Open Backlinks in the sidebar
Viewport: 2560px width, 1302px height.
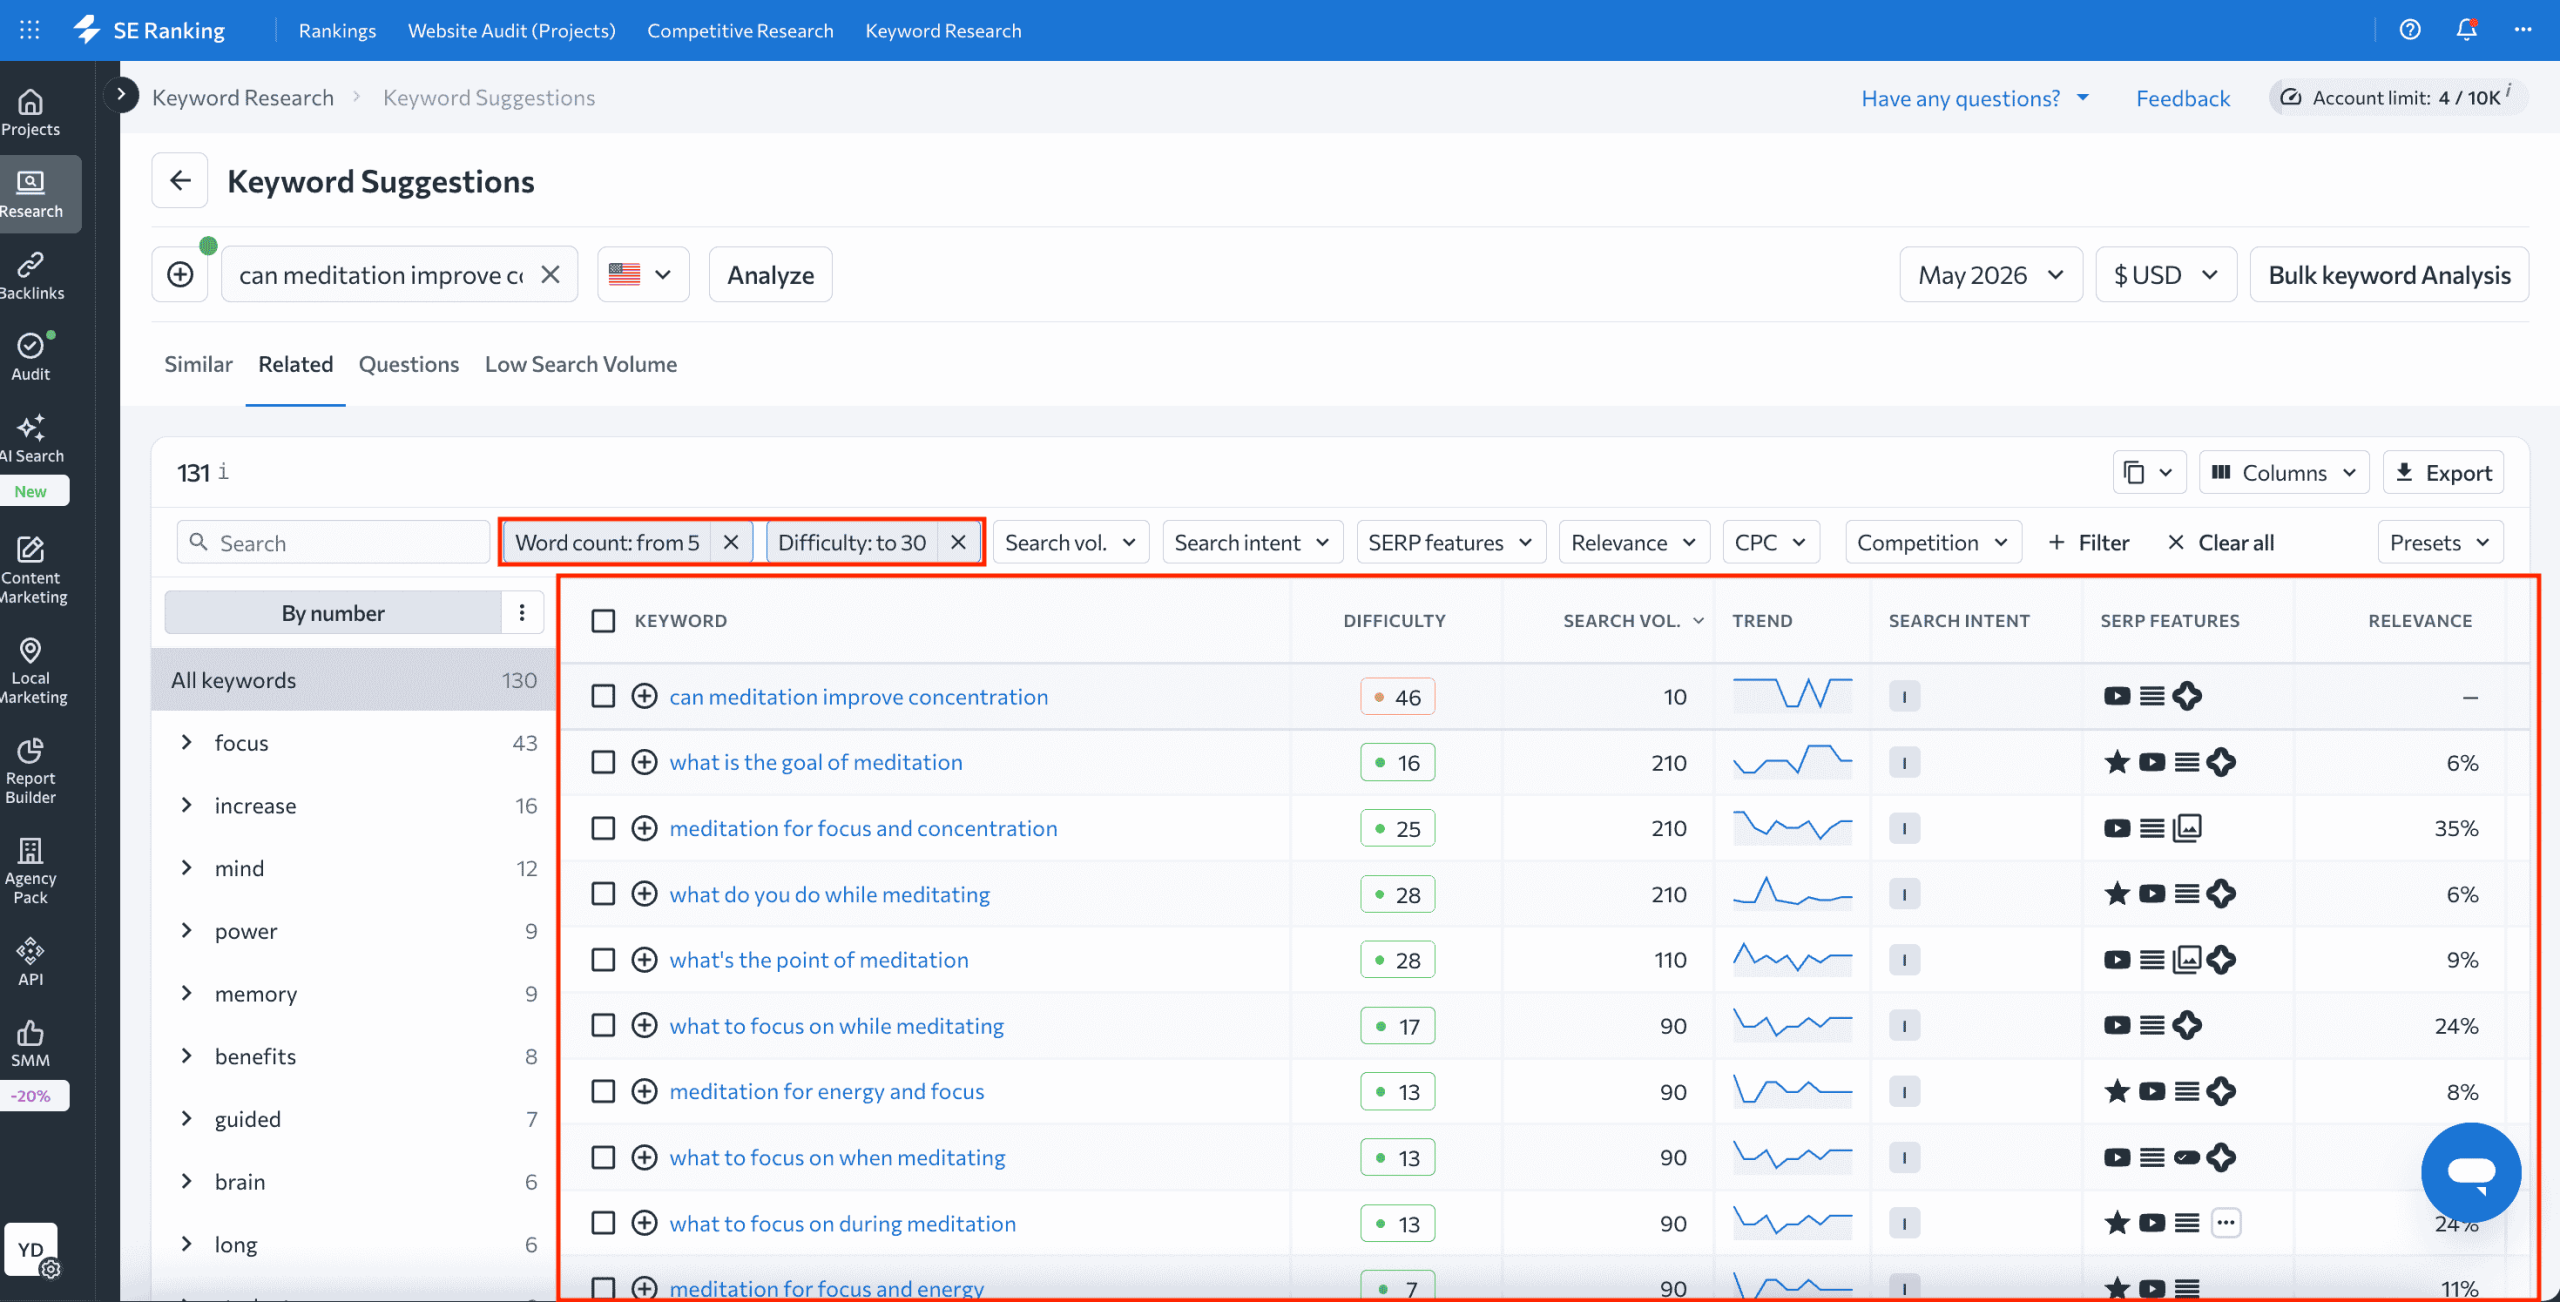(30, 277)
